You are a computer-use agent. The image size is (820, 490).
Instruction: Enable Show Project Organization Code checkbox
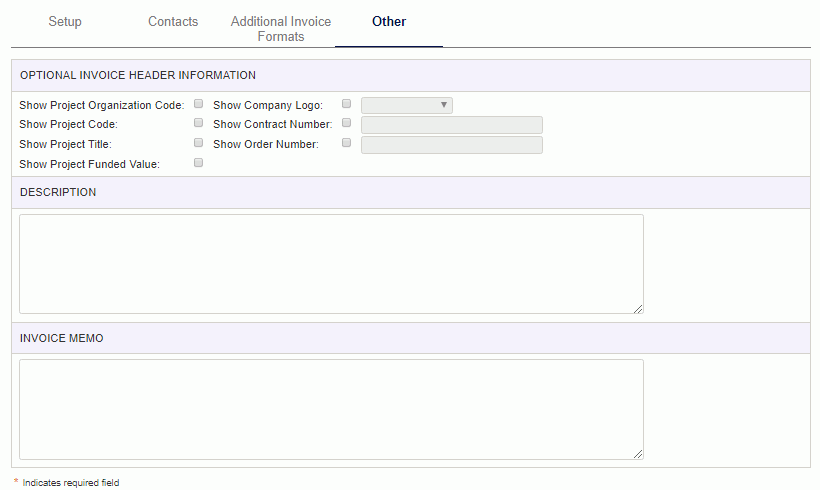click(198, 104)
